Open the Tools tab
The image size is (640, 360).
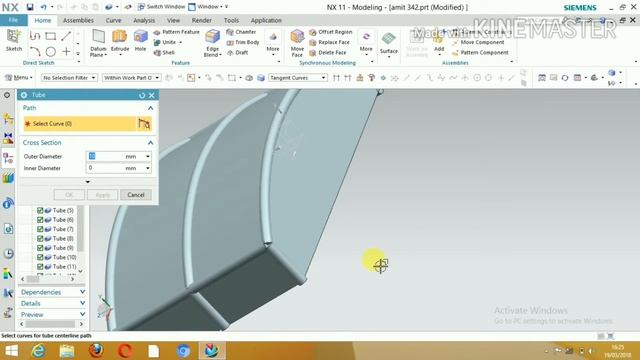pyautogui.click(x=231, y=20)
